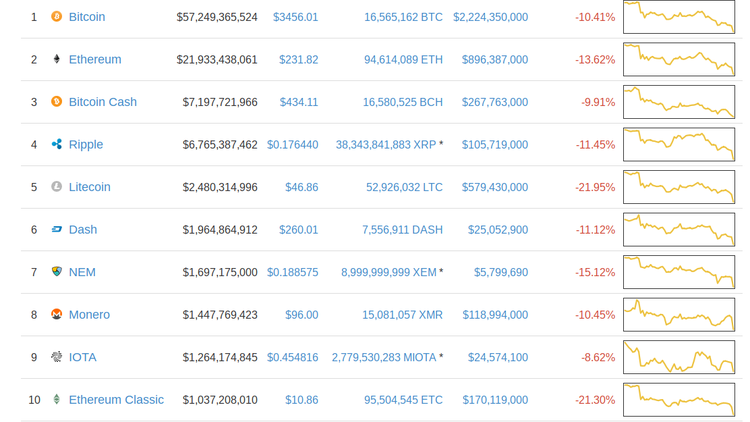Click the Ethereum Classic logo icon
Screen dimensions: 750x422
point(57,400)
